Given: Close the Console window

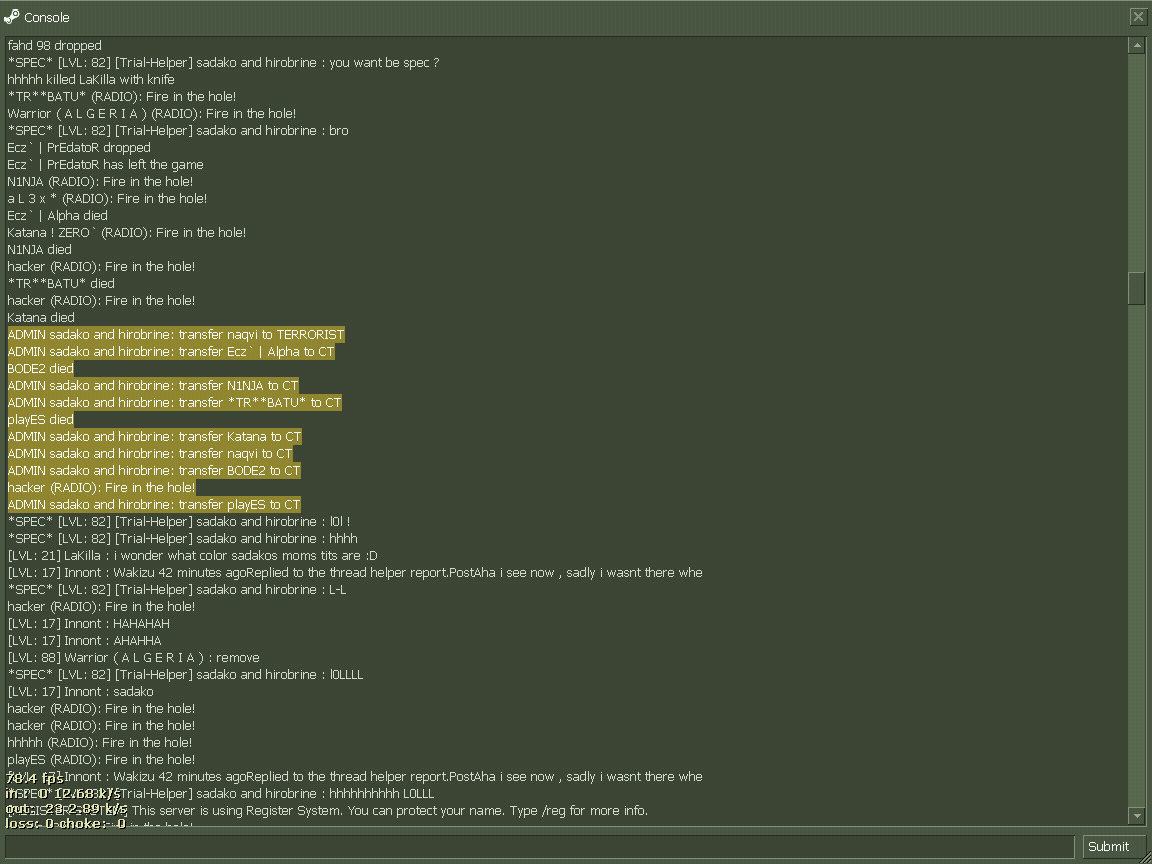Looking at the screenshot, I should [1138, 17].
